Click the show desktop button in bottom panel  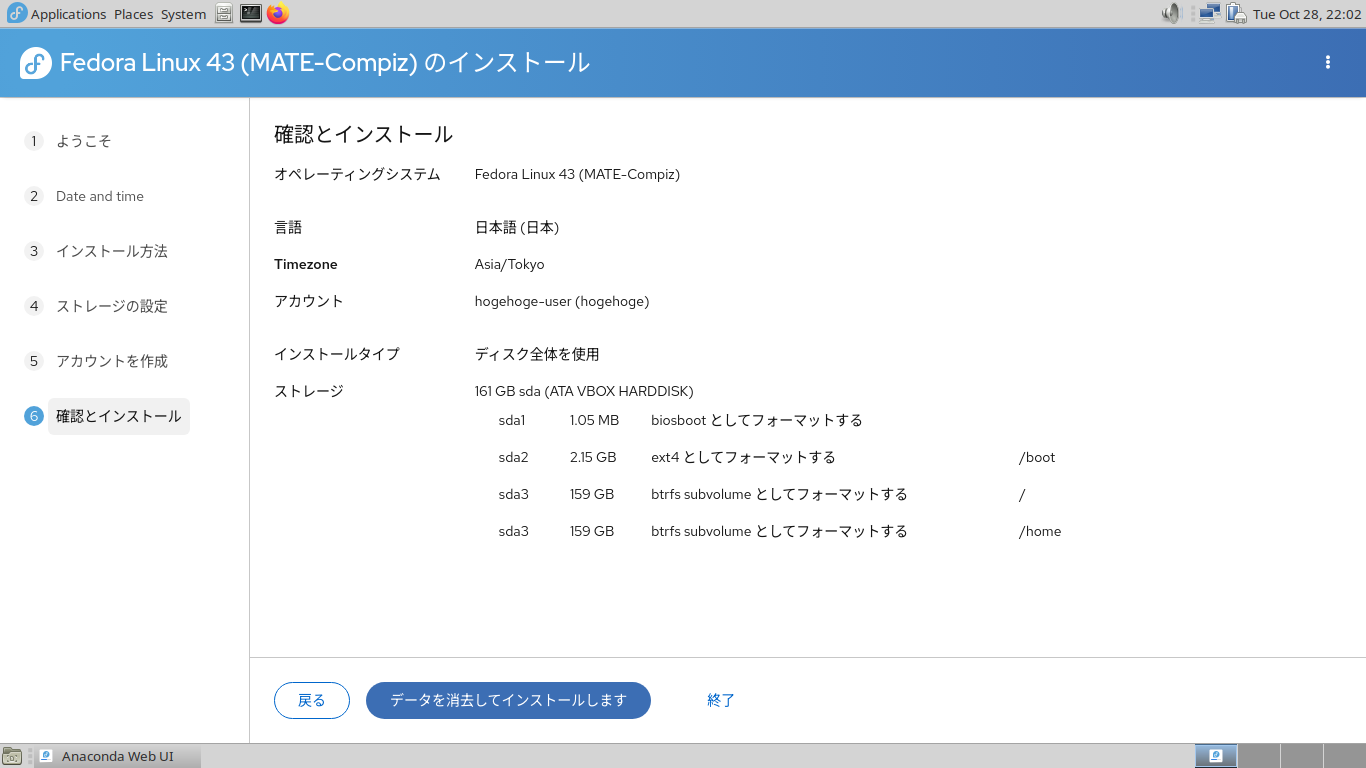tap(12, 757)
